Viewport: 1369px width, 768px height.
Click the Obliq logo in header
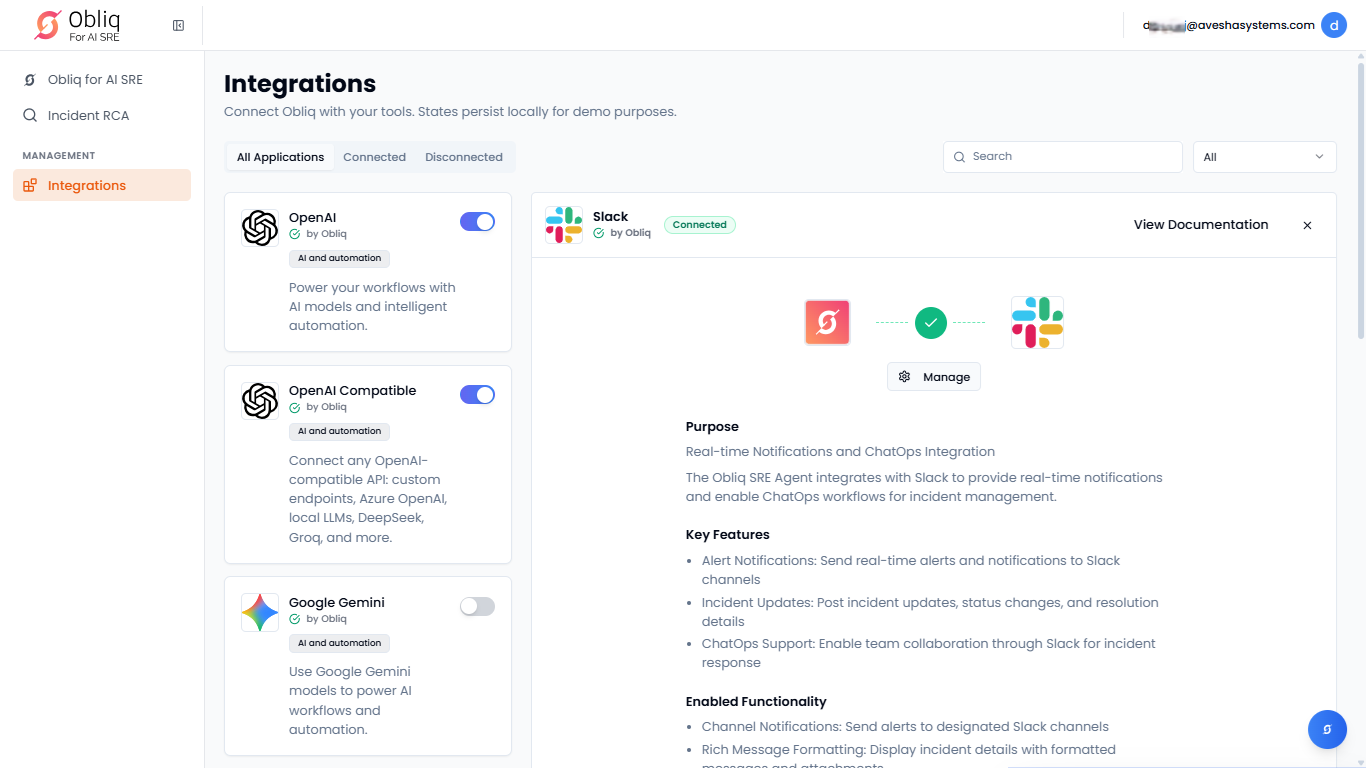[x=78, y=25]
